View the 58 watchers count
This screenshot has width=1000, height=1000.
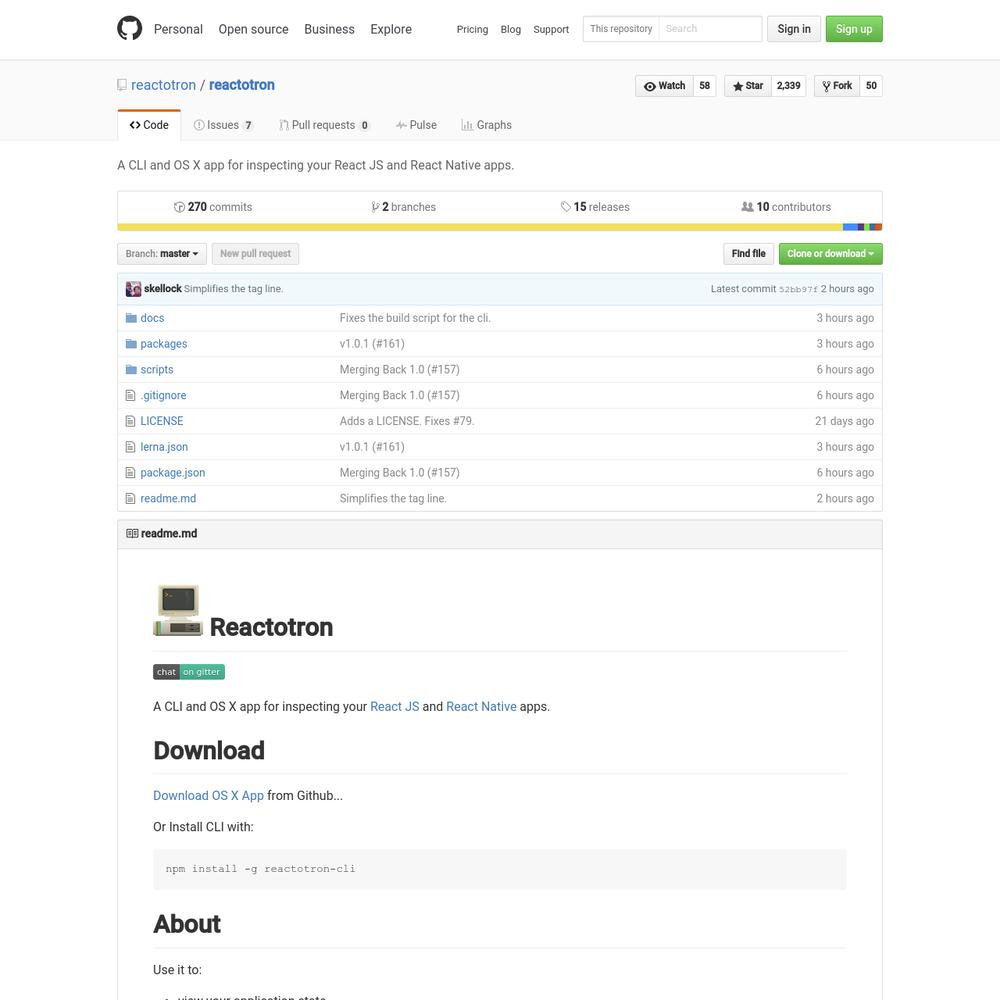point(705,86)
